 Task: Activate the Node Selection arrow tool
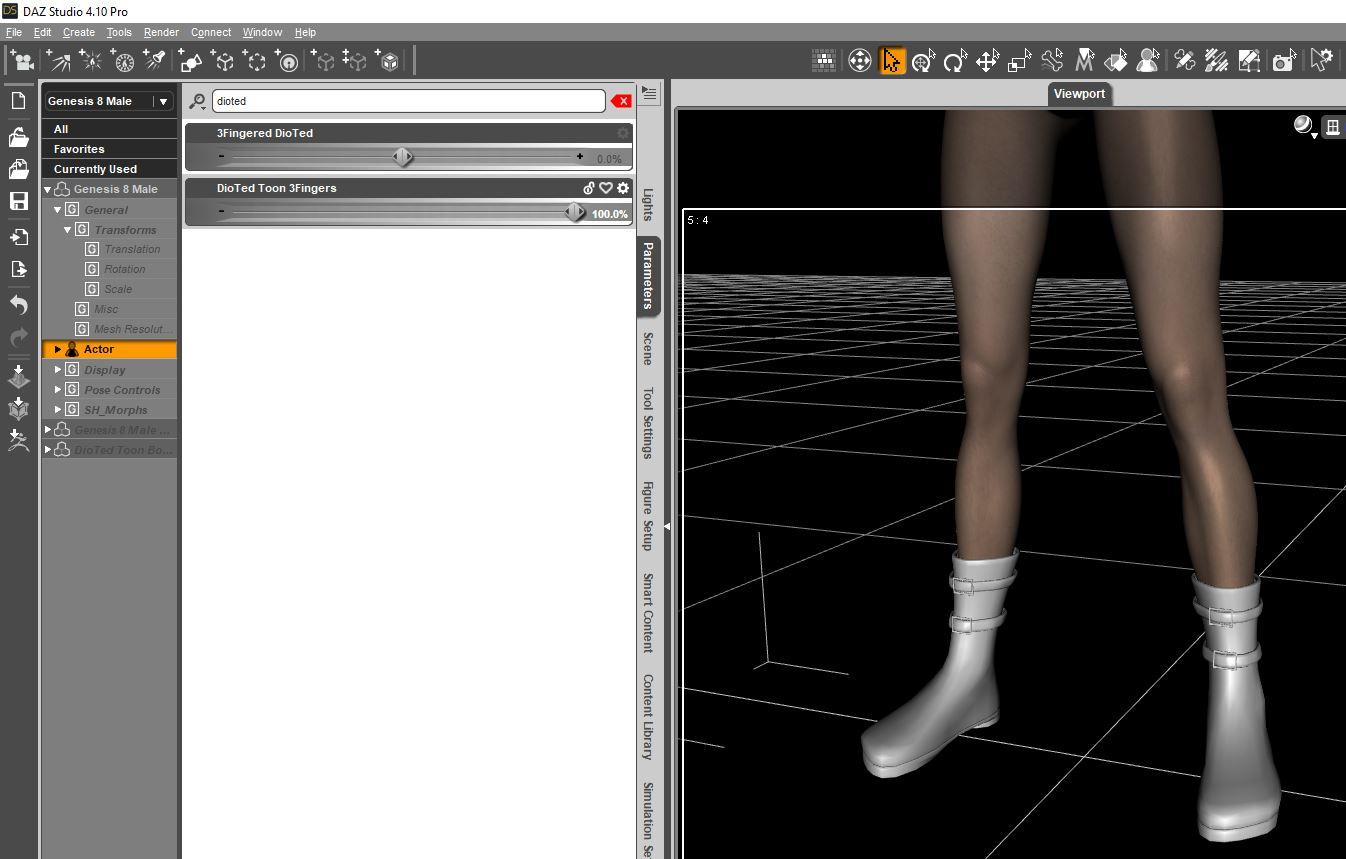tap(891, 61)
